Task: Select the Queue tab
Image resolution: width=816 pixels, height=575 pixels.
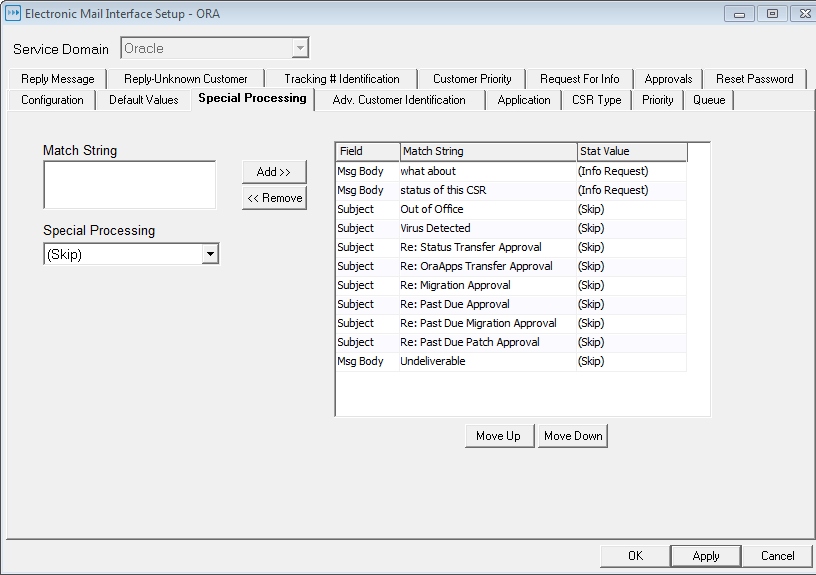Action: pos(709,100)
